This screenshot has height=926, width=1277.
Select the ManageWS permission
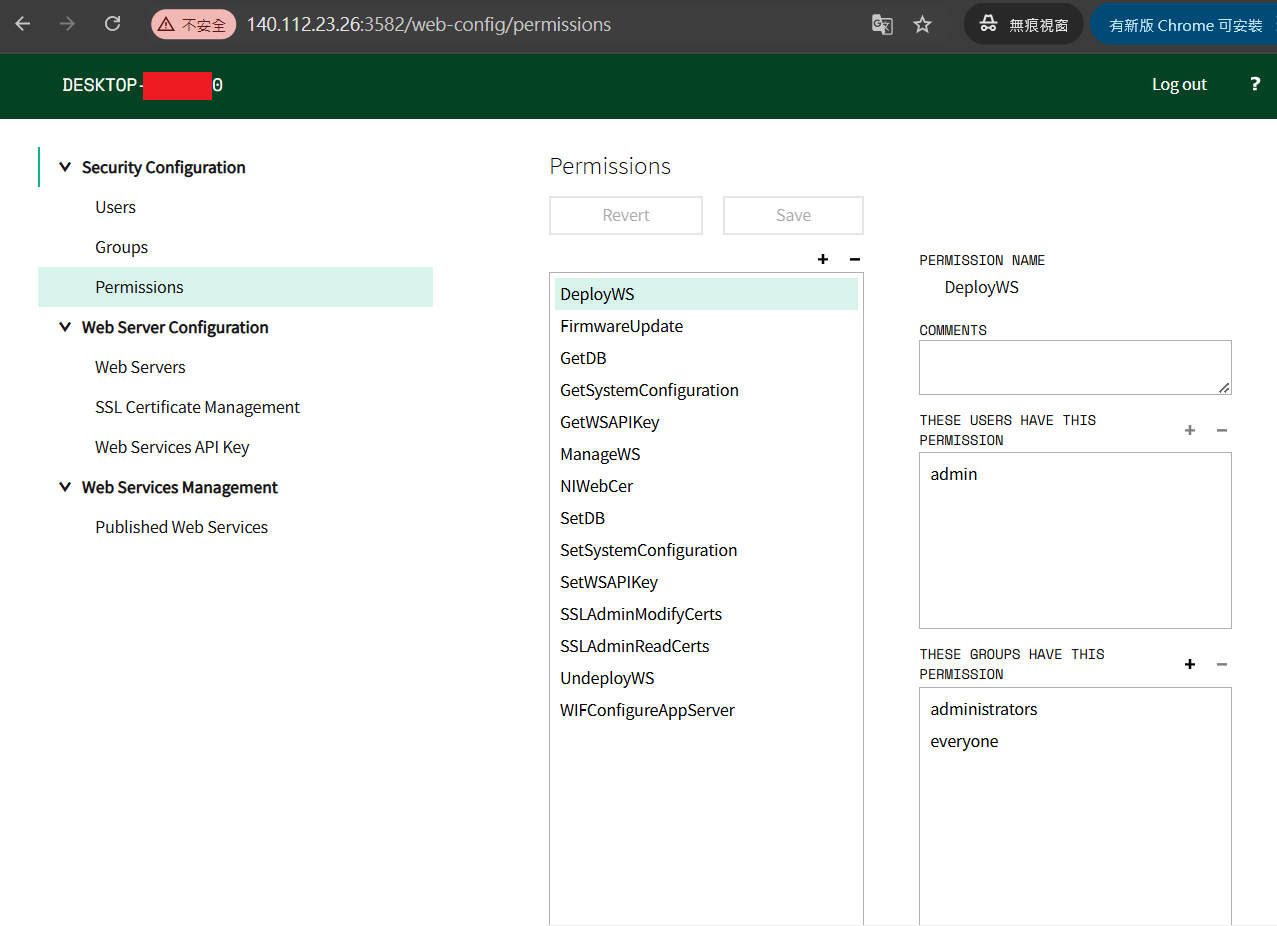706,454
